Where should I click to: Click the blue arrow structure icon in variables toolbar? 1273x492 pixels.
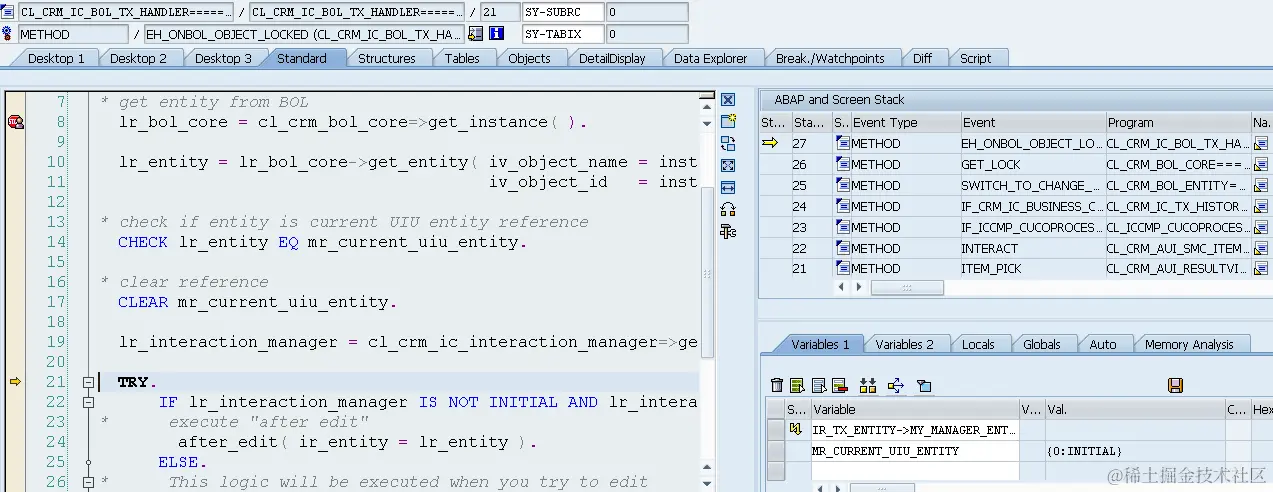[x=896, y=385]
